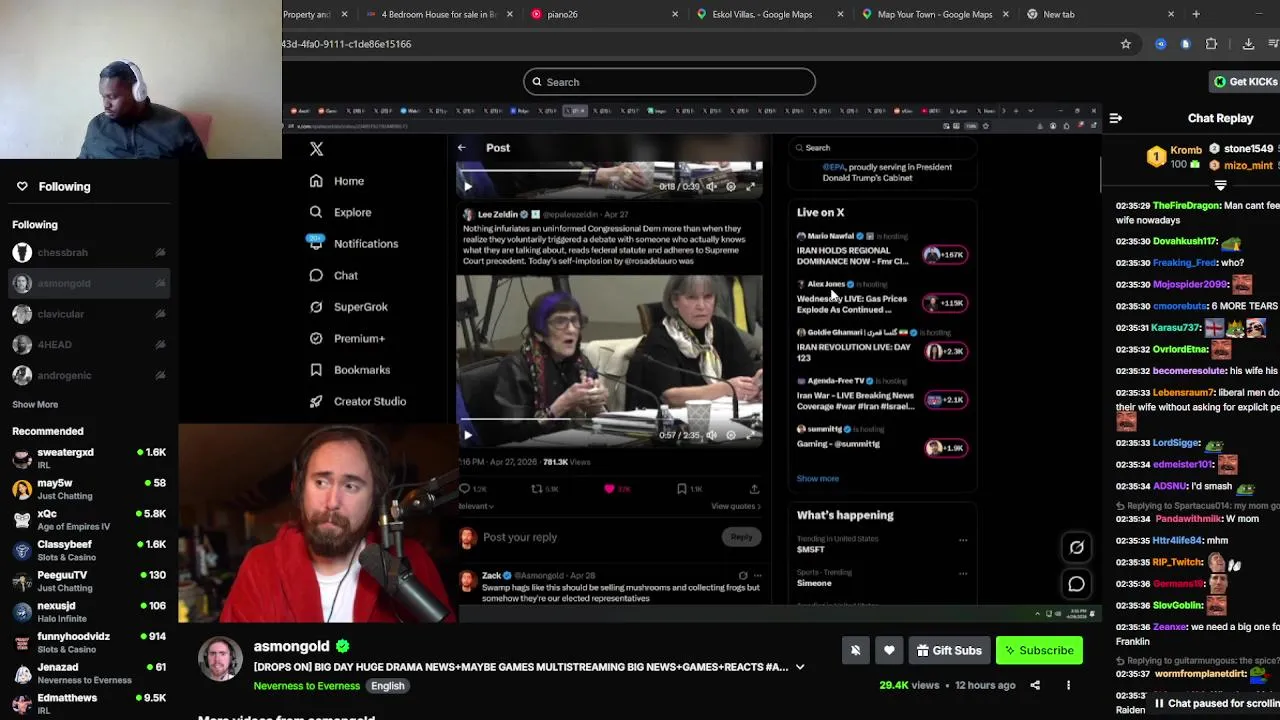Repost the tweet using the retweet icon

[537, 489]
